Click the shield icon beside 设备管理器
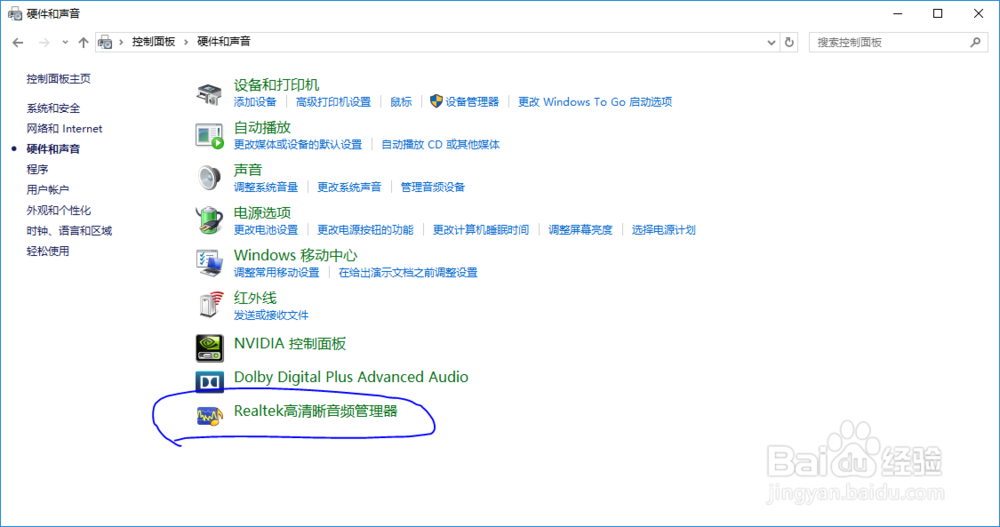 point(436,101)
